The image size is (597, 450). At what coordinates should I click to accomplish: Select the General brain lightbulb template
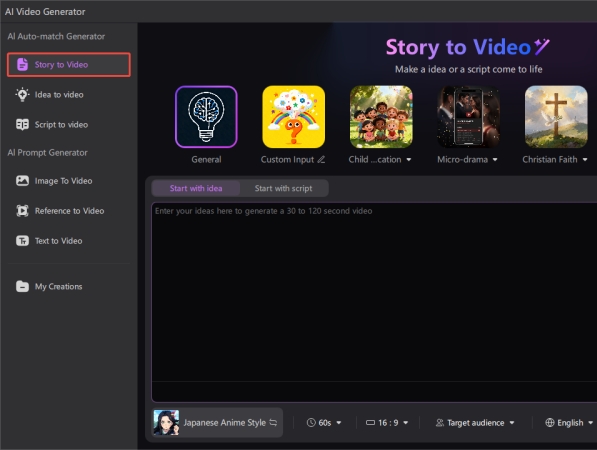point(206,116)
